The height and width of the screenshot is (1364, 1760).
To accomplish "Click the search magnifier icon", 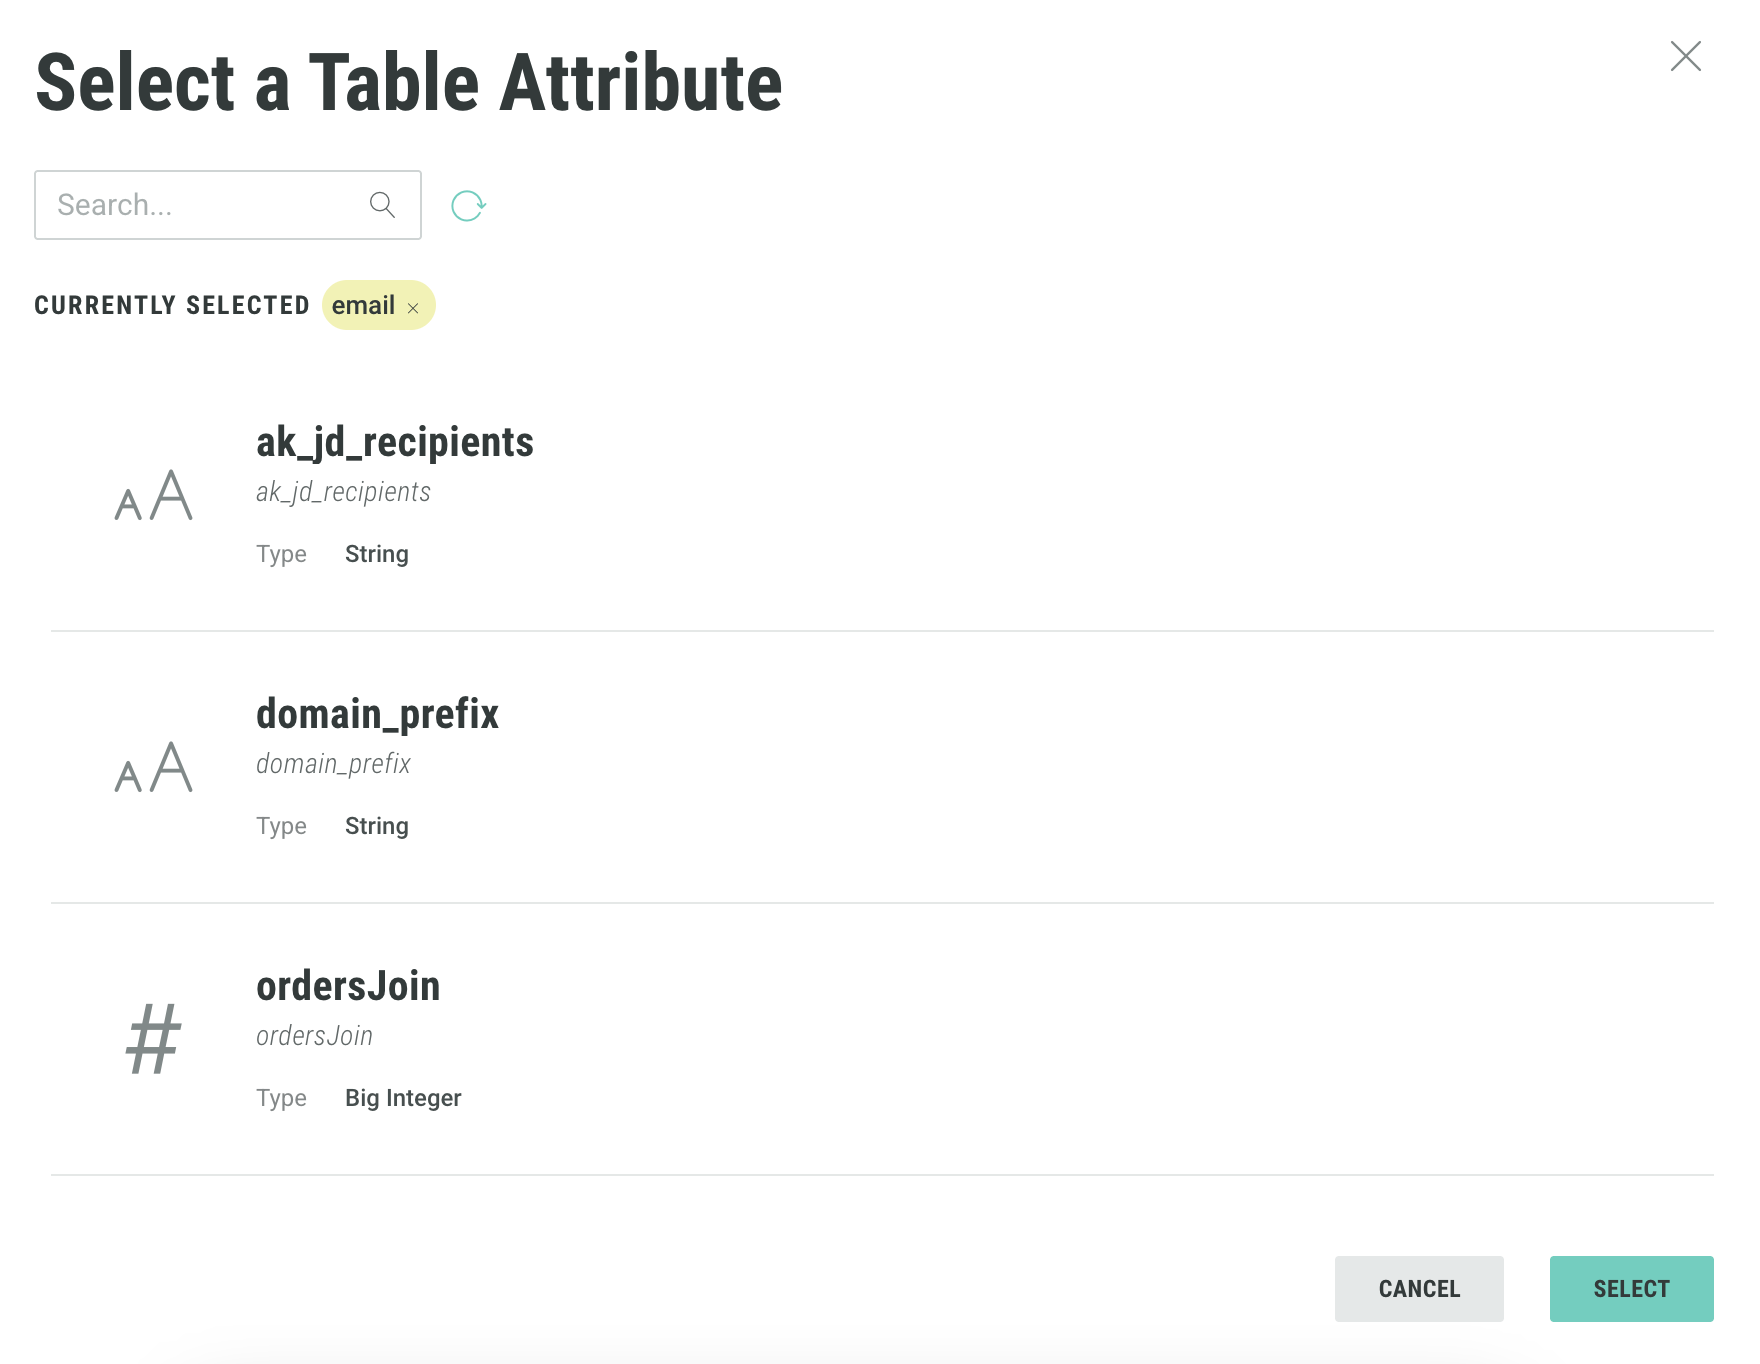I will coord(382,205).
